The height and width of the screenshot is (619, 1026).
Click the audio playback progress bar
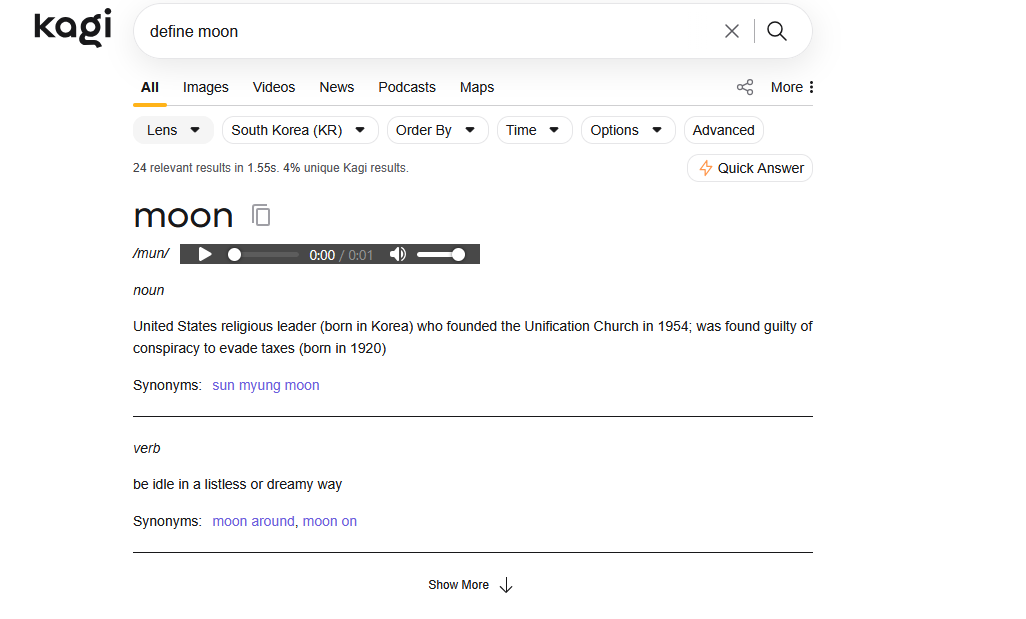(266, 254)
